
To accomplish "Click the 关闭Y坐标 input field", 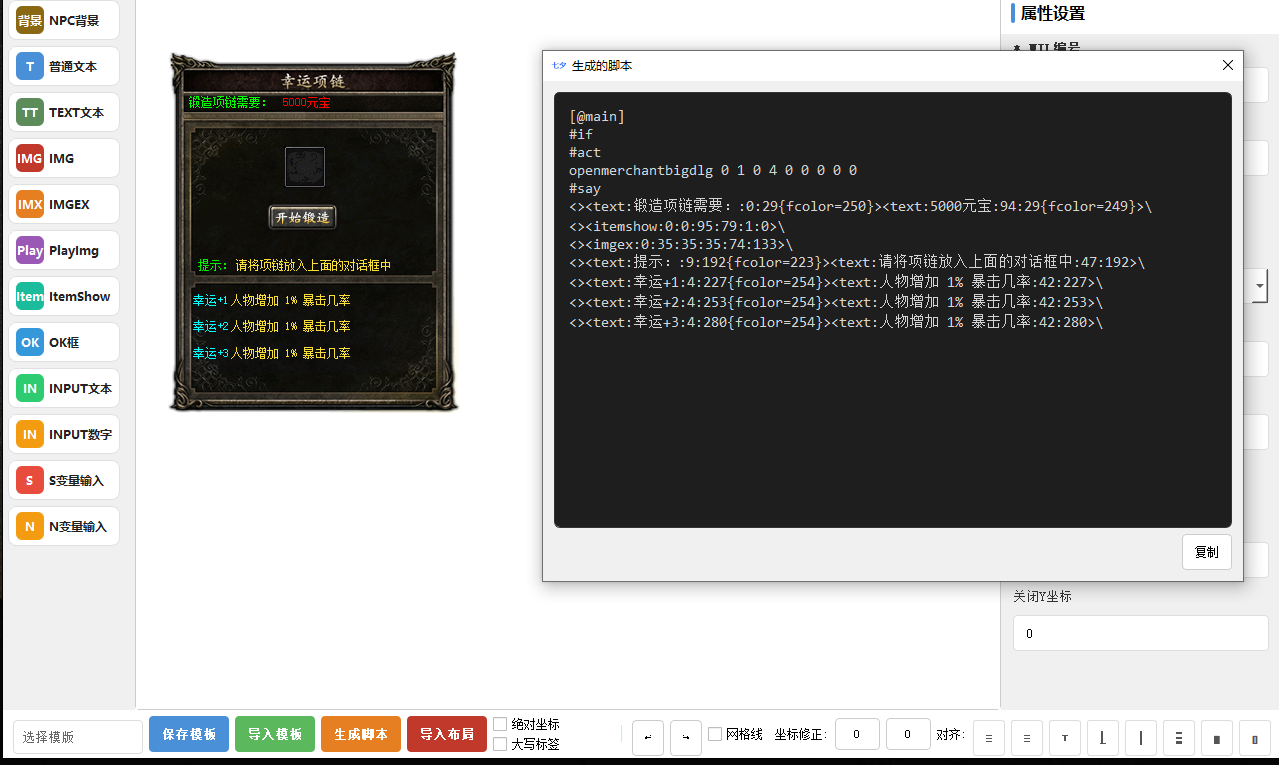I will pos(1140,633).
